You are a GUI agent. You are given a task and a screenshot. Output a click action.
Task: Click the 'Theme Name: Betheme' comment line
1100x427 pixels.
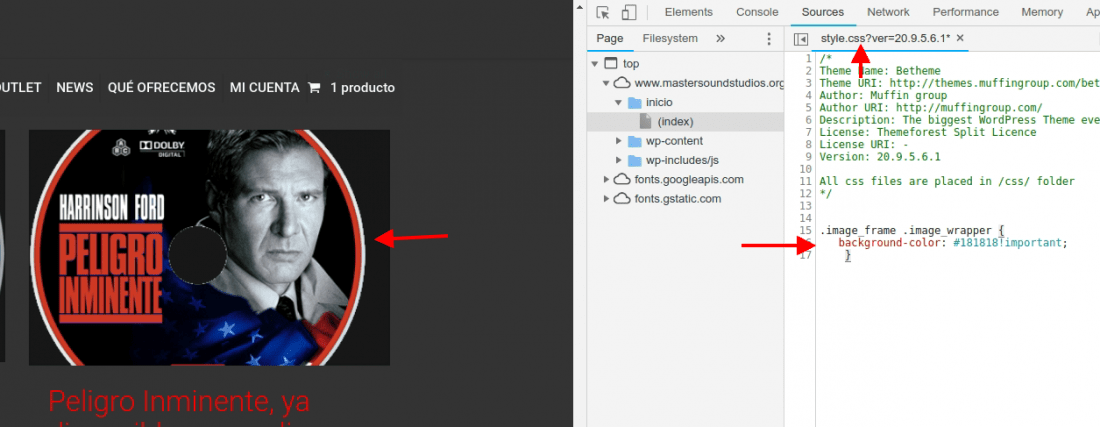[880, 70]
